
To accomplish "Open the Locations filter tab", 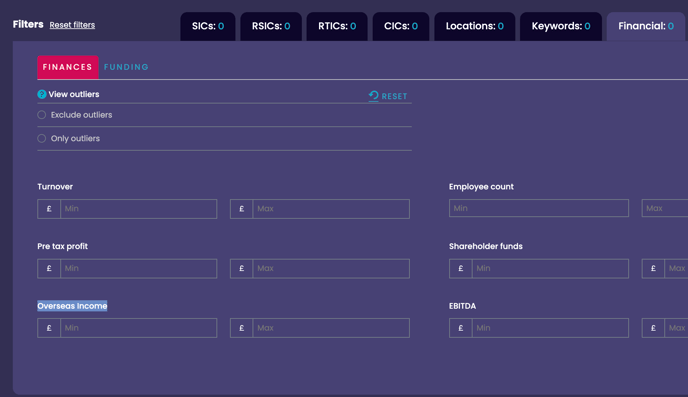I will click(475, 26).
